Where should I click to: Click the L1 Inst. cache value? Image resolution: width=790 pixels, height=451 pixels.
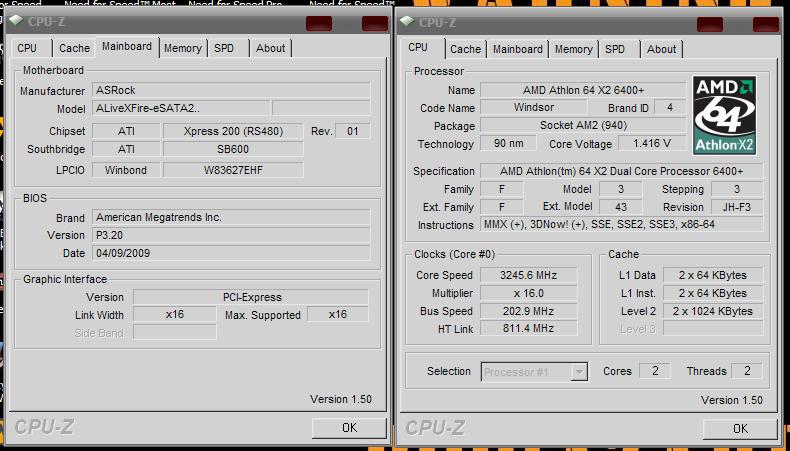pos(713,293)
